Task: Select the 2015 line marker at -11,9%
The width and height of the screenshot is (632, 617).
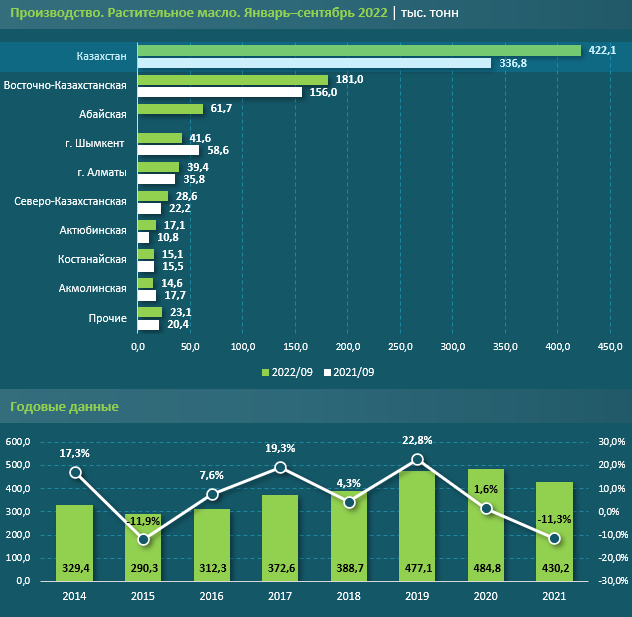Action: [x=143, y=539]
